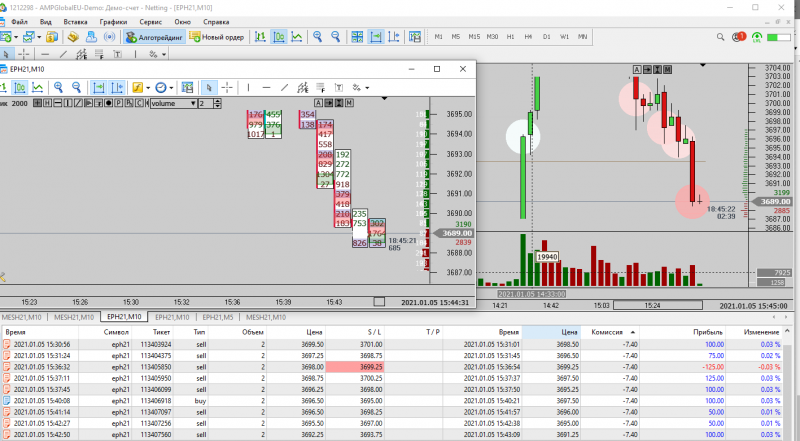Click the green connection status bar
This screenshot has height=441, width=800.
pos(779,37)
